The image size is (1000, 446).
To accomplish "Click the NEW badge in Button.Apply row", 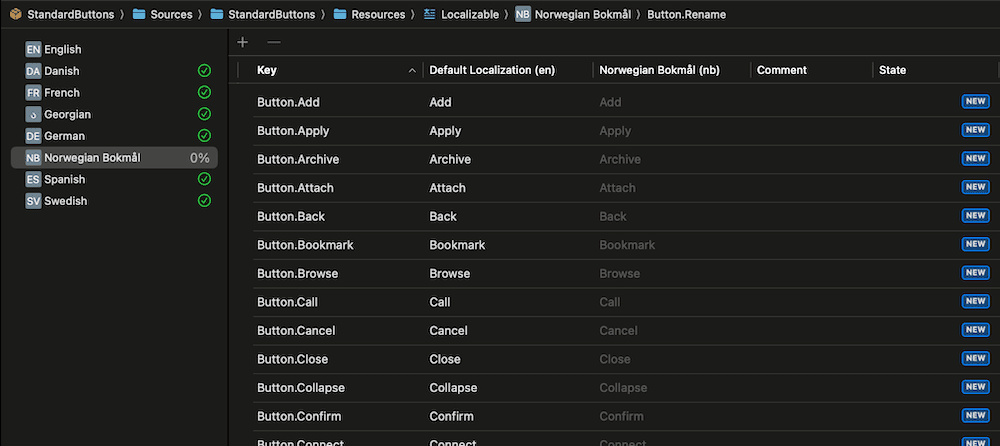I will (x=976, y=130).
